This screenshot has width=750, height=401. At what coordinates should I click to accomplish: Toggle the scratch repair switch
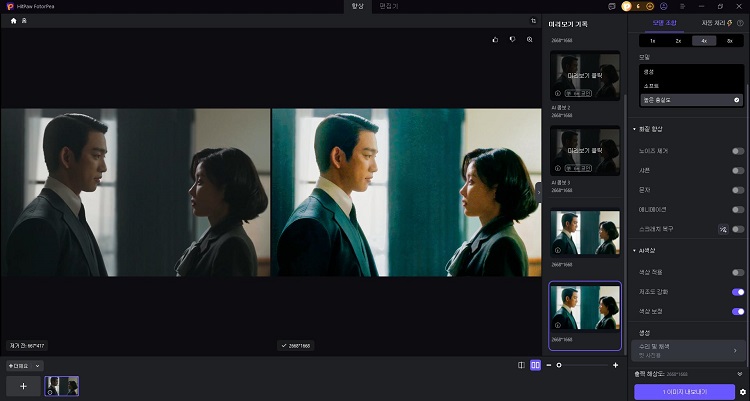pos(738,229)
